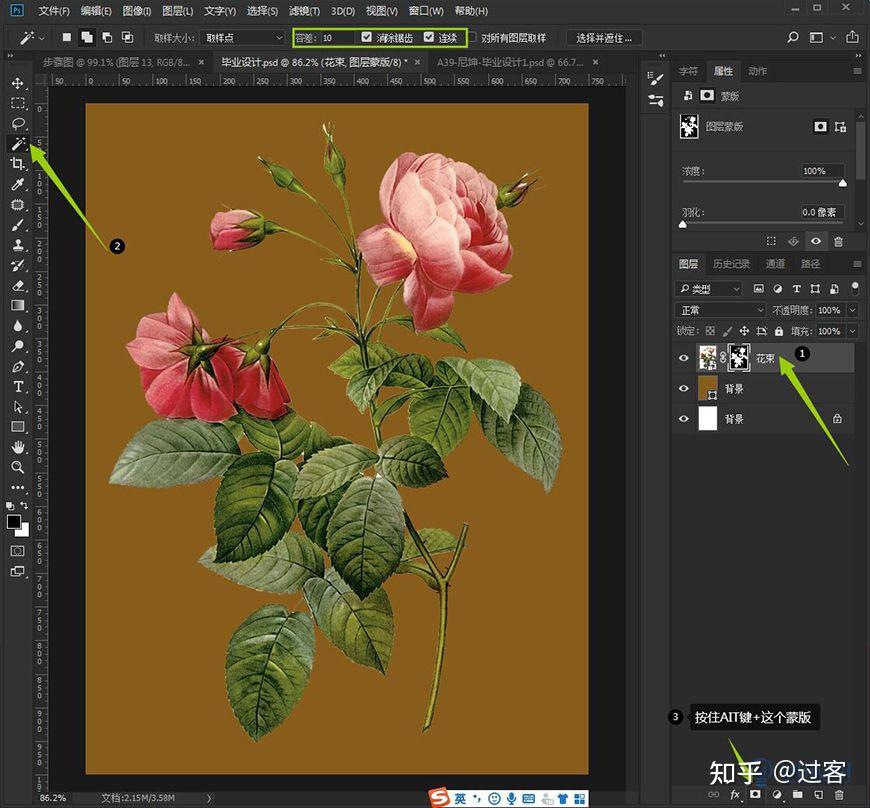870x808 pixels.
Task: Select the Magic Wand tool
Action: coord(17,144)
